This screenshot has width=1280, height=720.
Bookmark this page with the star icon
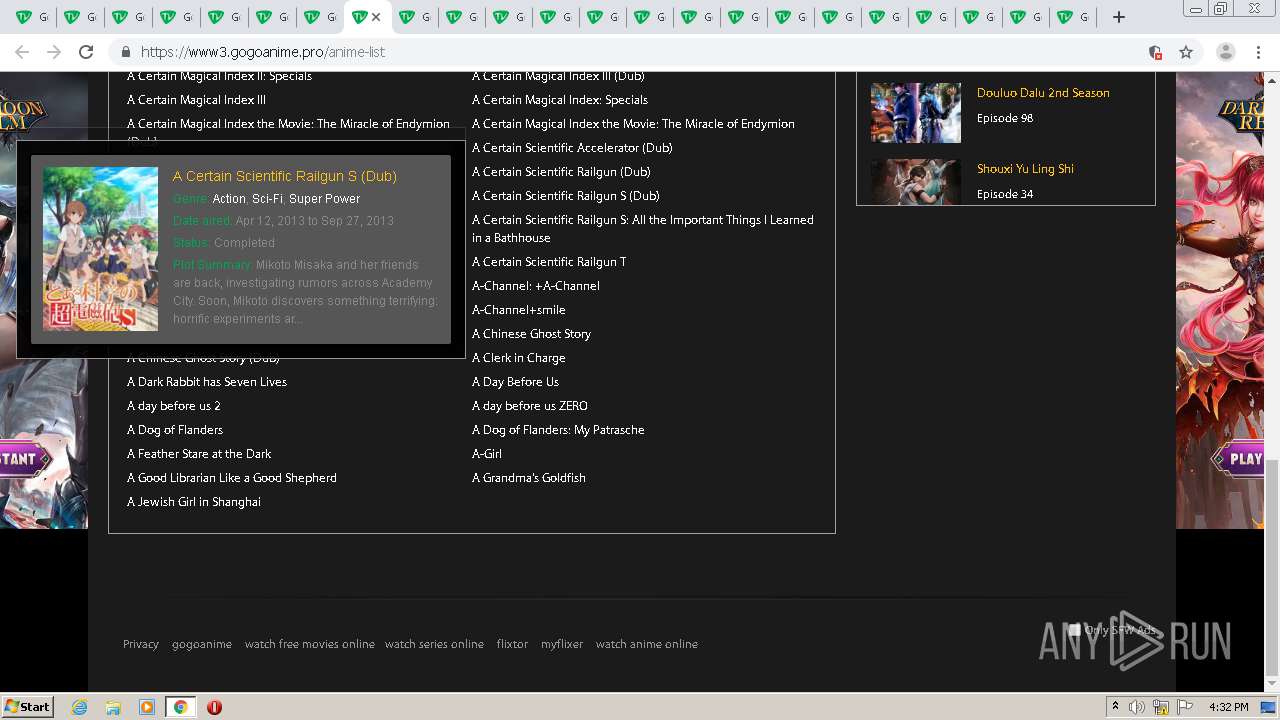[x=1186, y=52]
